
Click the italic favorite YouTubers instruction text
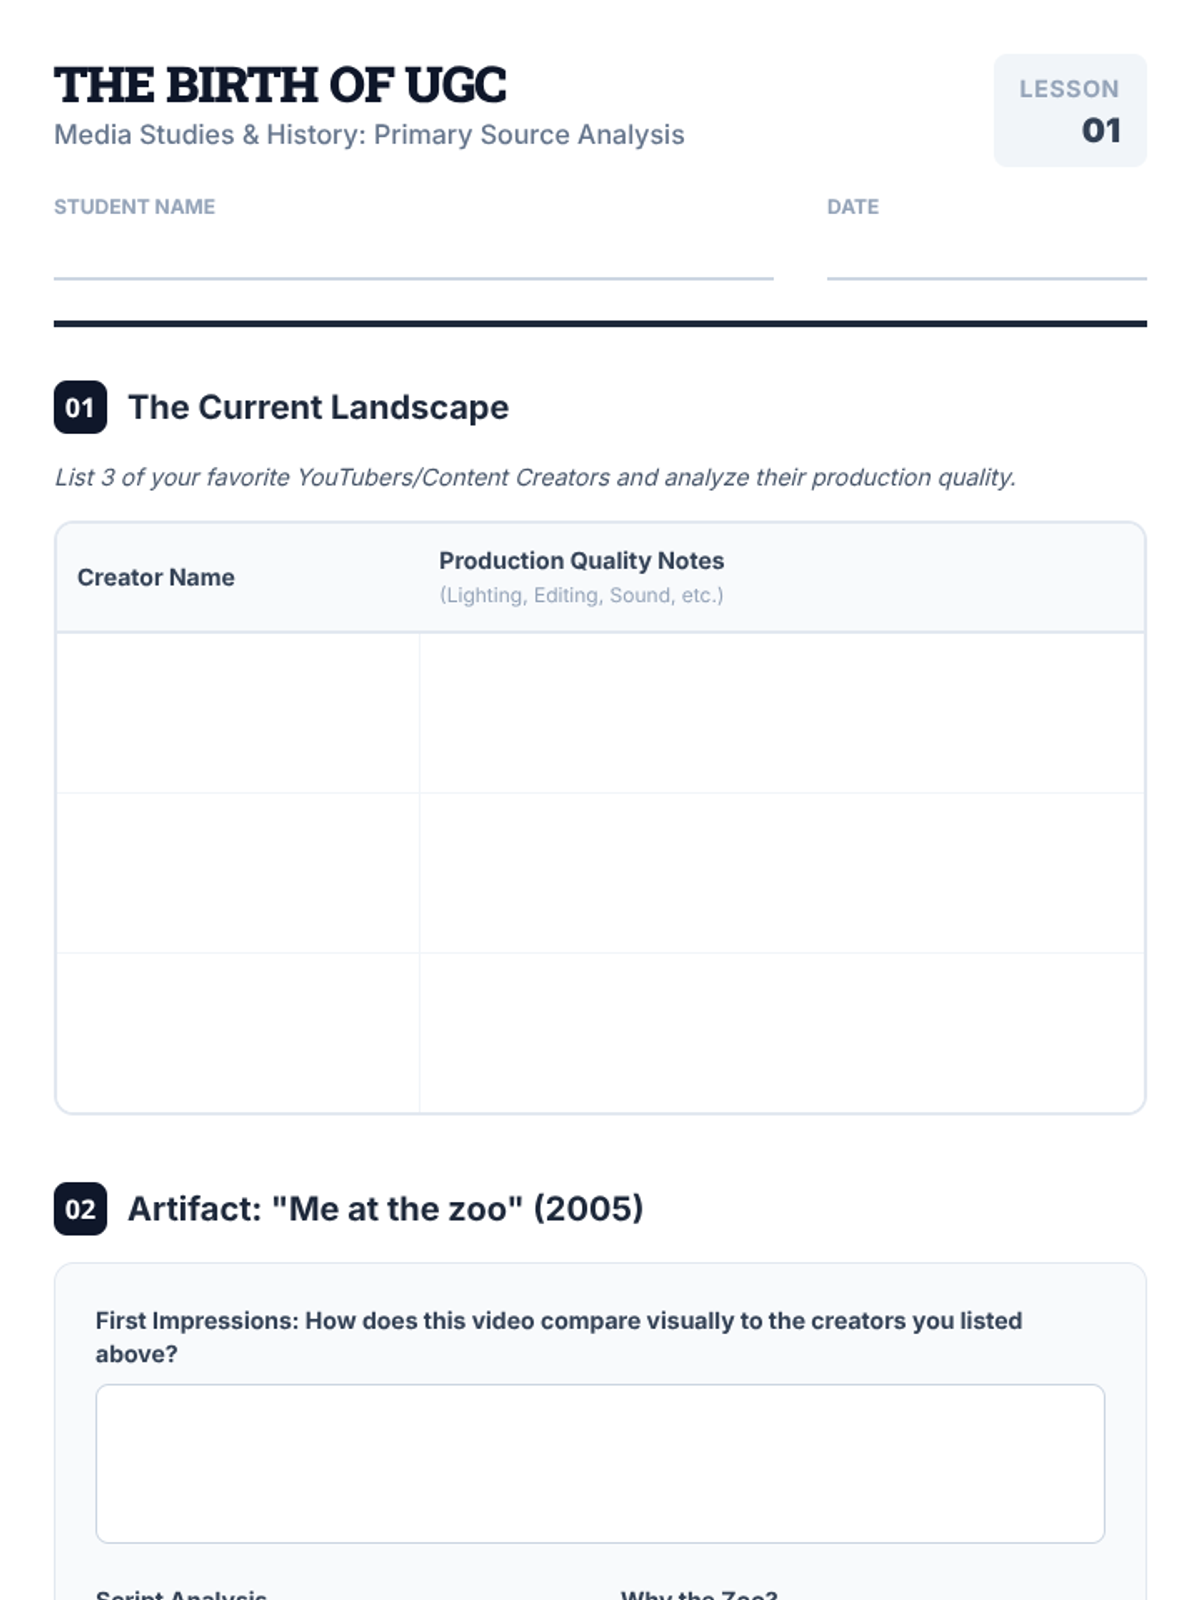pyautogui.click(x=535, y=477)
